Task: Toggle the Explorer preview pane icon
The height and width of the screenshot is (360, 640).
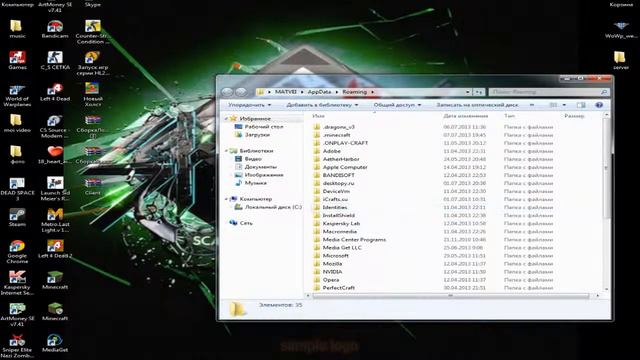Action: tap(581, 105)
